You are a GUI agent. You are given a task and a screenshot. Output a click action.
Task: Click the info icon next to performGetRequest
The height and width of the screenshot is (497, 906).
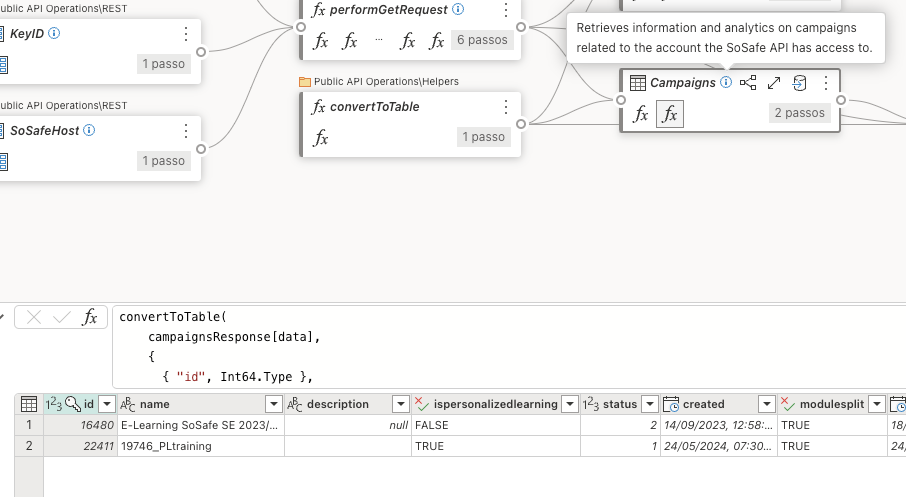pyautogui.click(x=458, y=10)
